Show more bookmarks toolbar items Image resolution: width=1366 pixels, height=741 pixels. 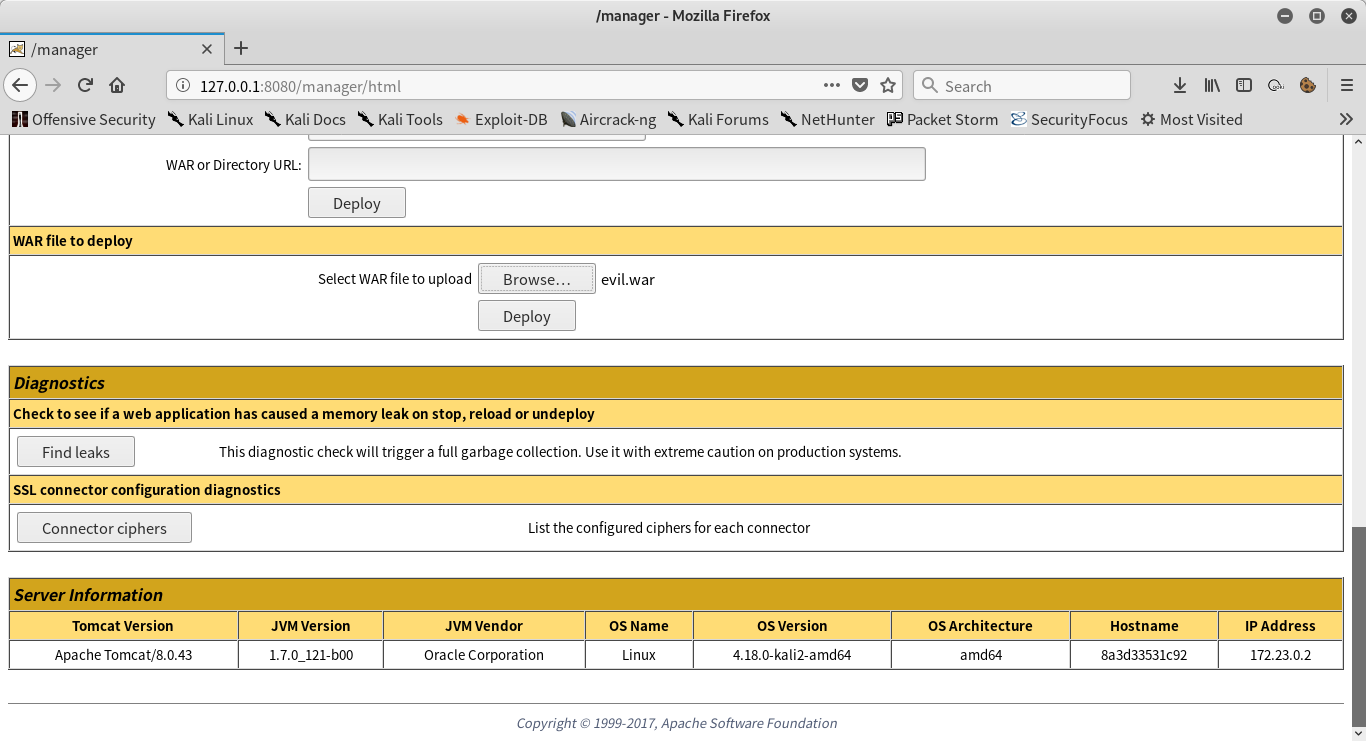(1346, 119)
